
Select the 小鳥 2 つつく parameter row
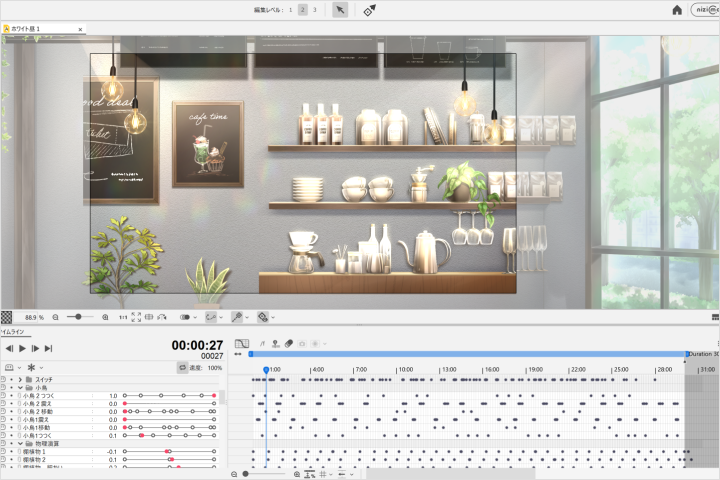[110, 395]
